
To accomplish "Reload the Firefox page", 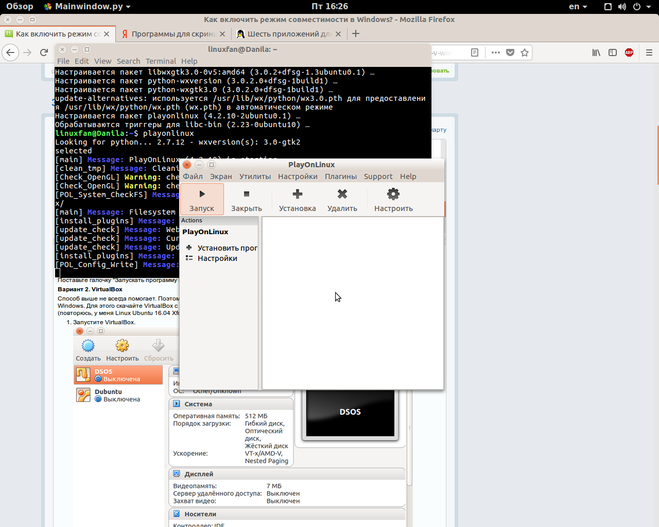I will coord(44,53).
